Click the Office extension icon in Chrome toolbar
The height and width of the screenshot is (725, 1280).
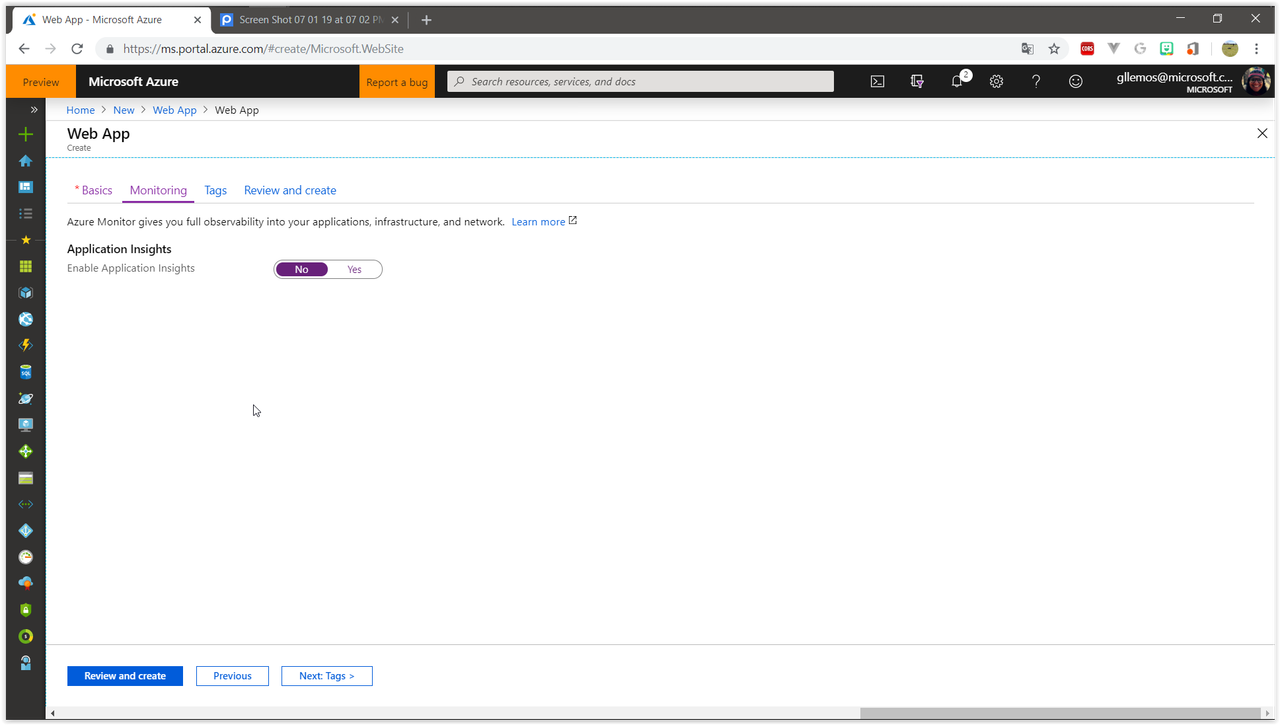1193,48
